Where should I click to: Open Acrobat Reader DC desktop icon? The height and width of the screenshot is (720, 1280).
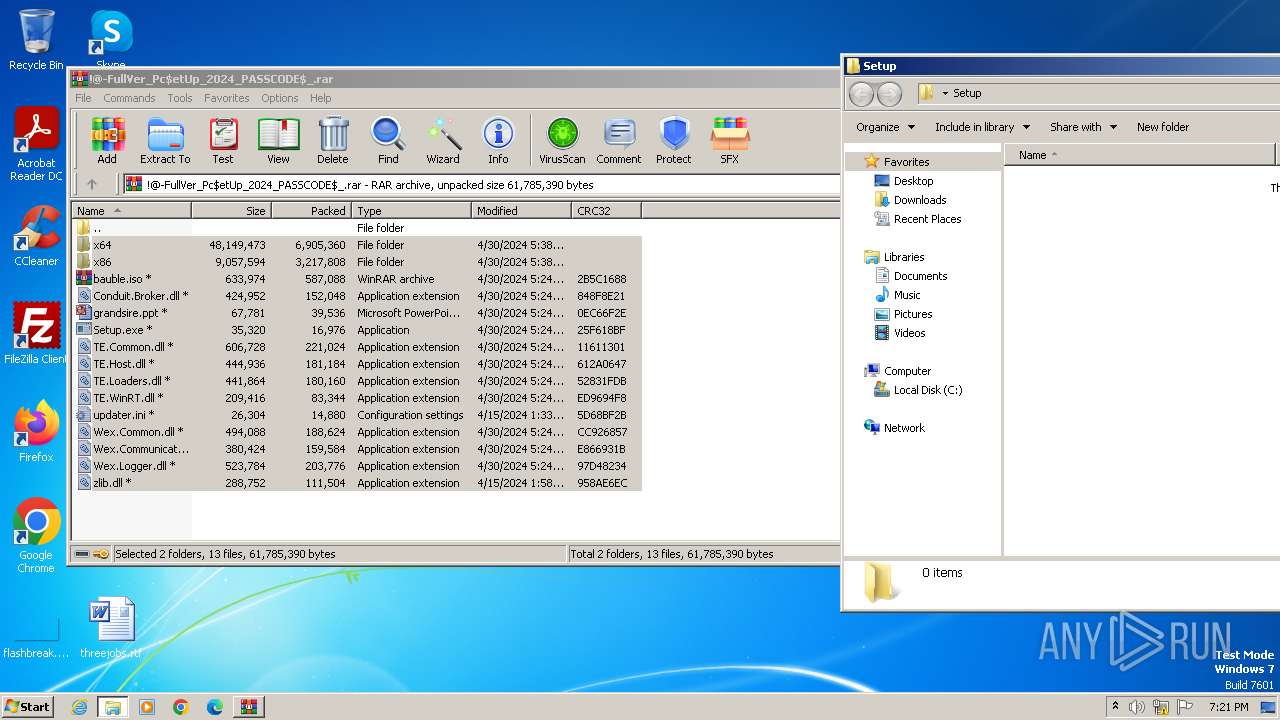click(x=36, y=145)
